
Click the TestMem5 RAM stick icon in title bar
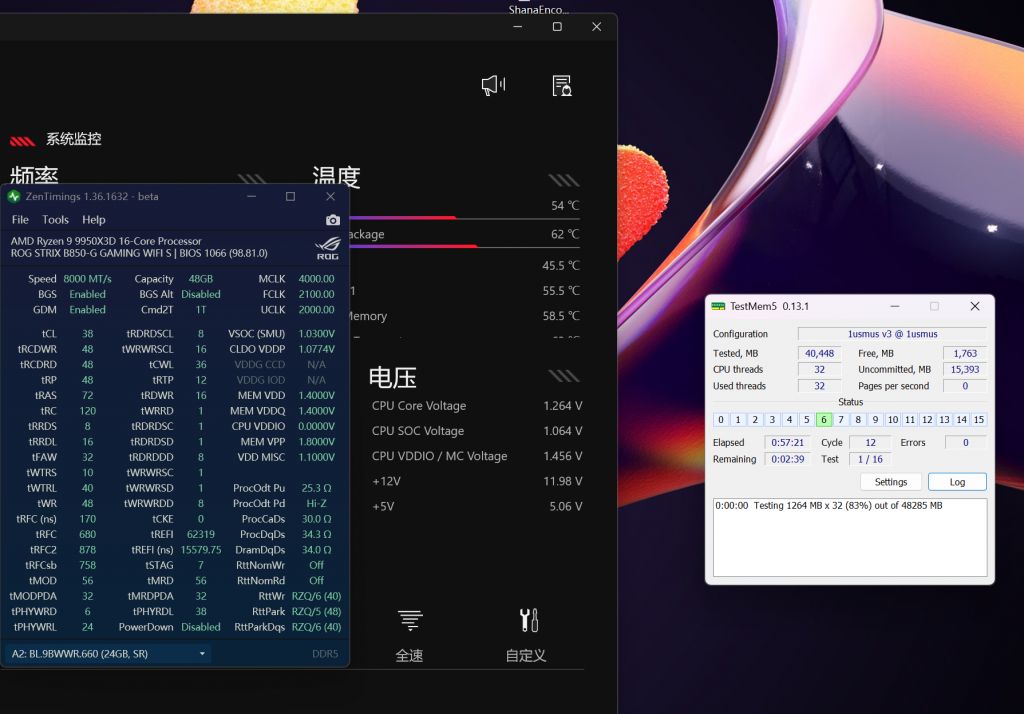[x=718, y=306]
